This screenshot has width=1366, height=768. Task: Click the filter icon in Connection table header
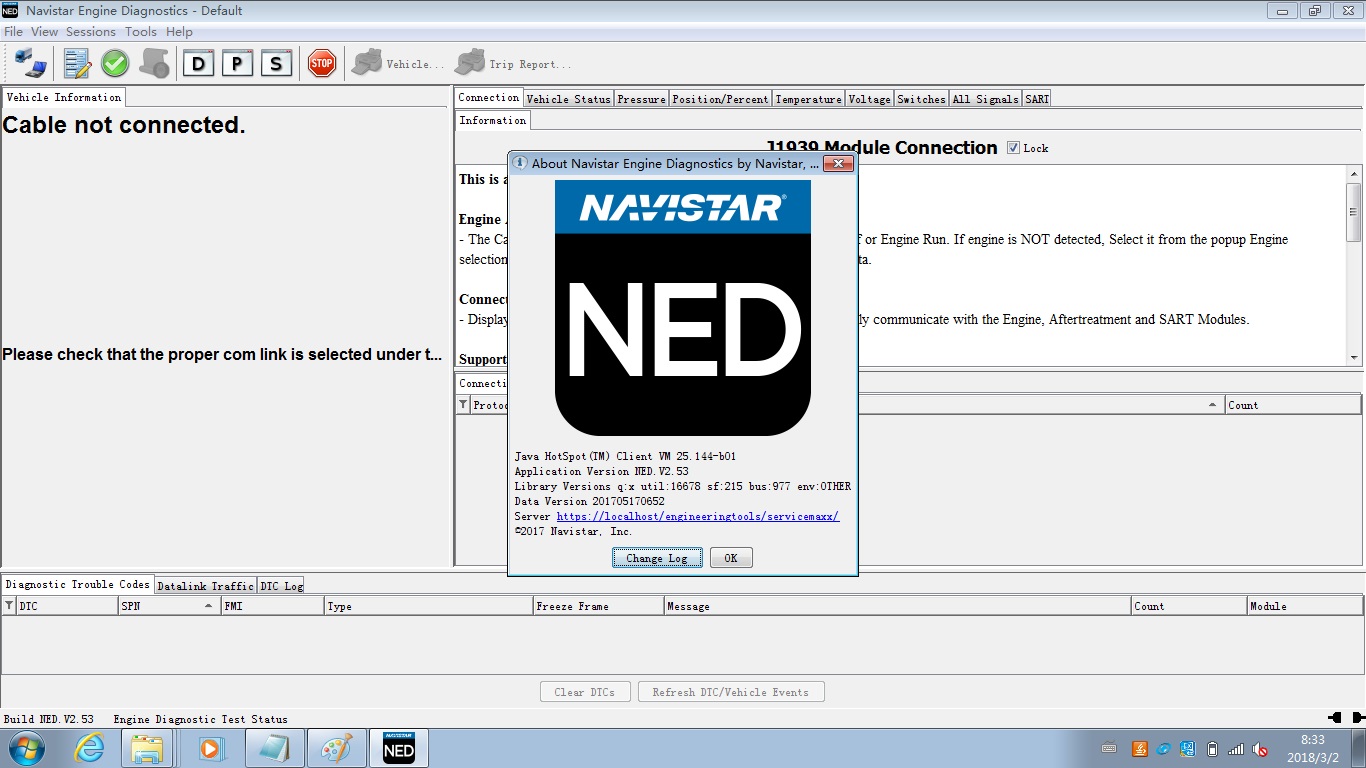coord(463,405)
